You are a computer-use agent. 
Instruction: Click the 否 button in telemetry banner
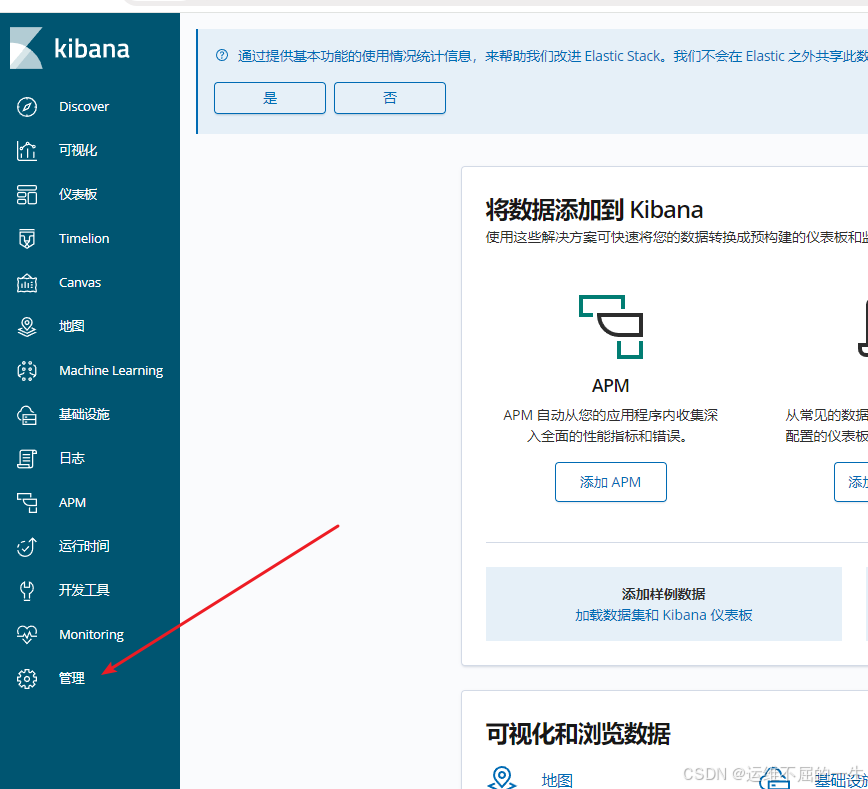click(x=390, y=98)
